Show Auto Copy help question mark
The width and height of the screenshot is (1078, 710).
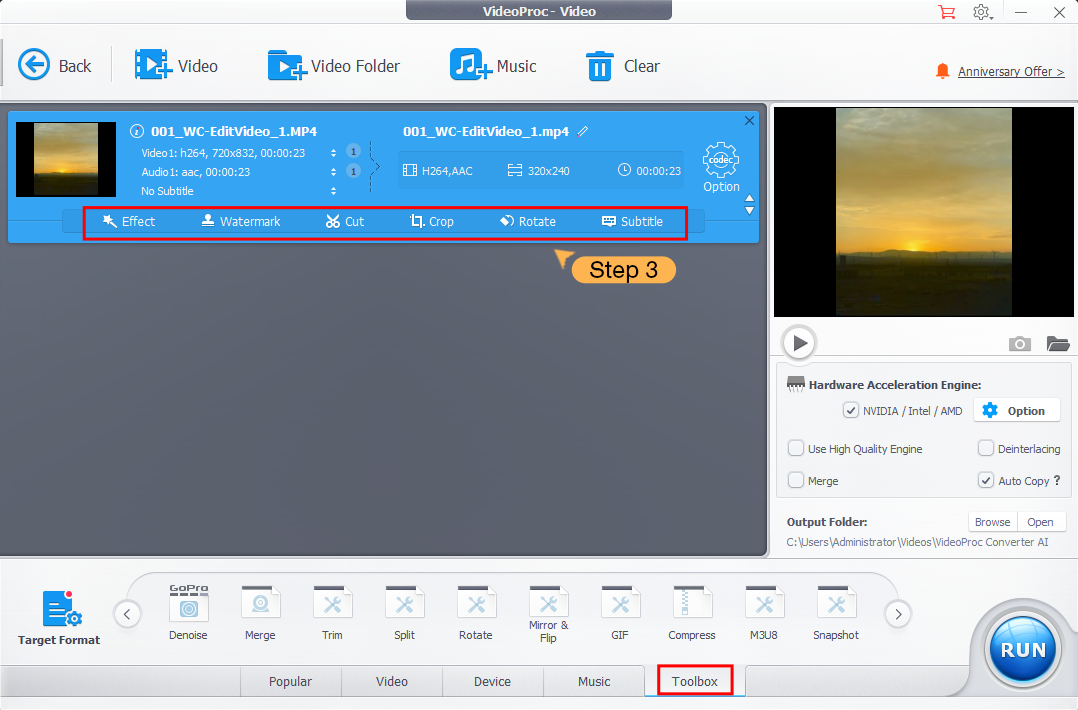pos(1057,480)
